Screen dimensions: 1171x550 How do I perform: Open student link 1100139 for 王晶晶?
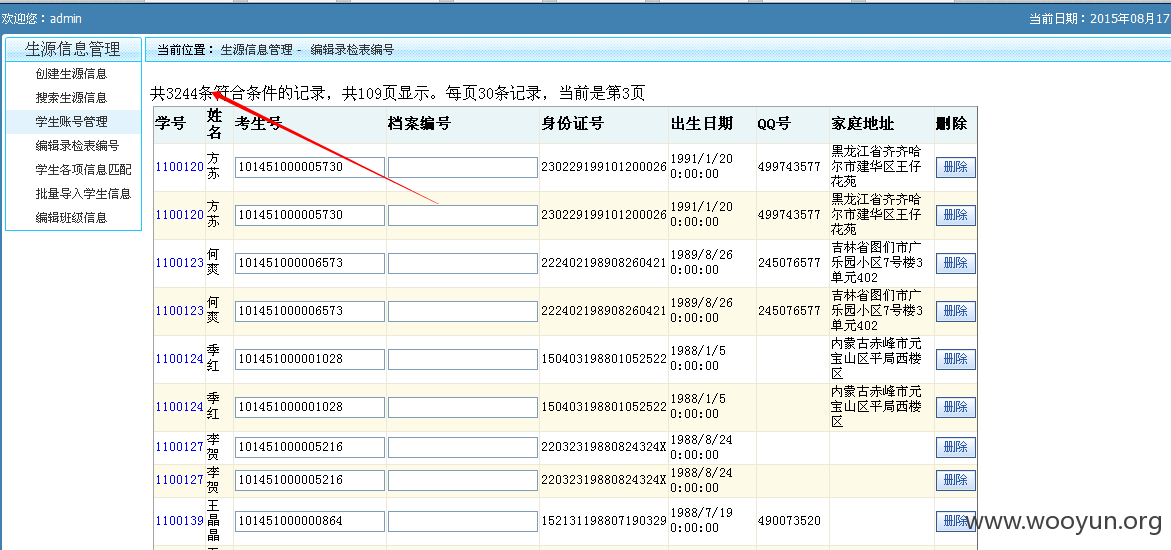[179, 520]
